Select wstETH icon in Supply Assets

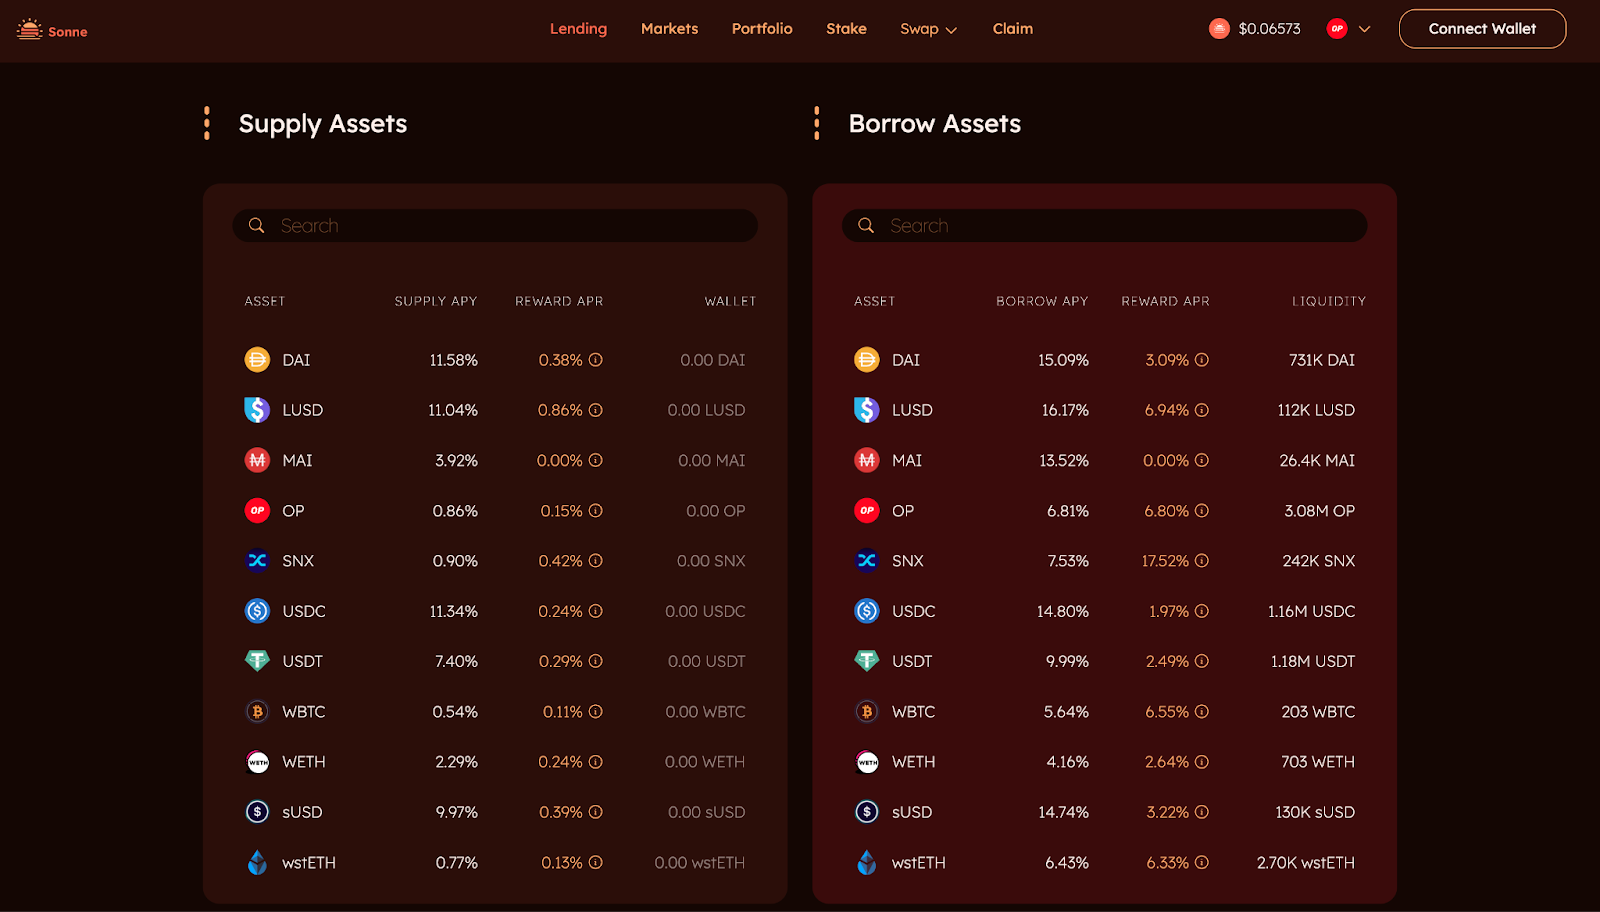(257, 862)
